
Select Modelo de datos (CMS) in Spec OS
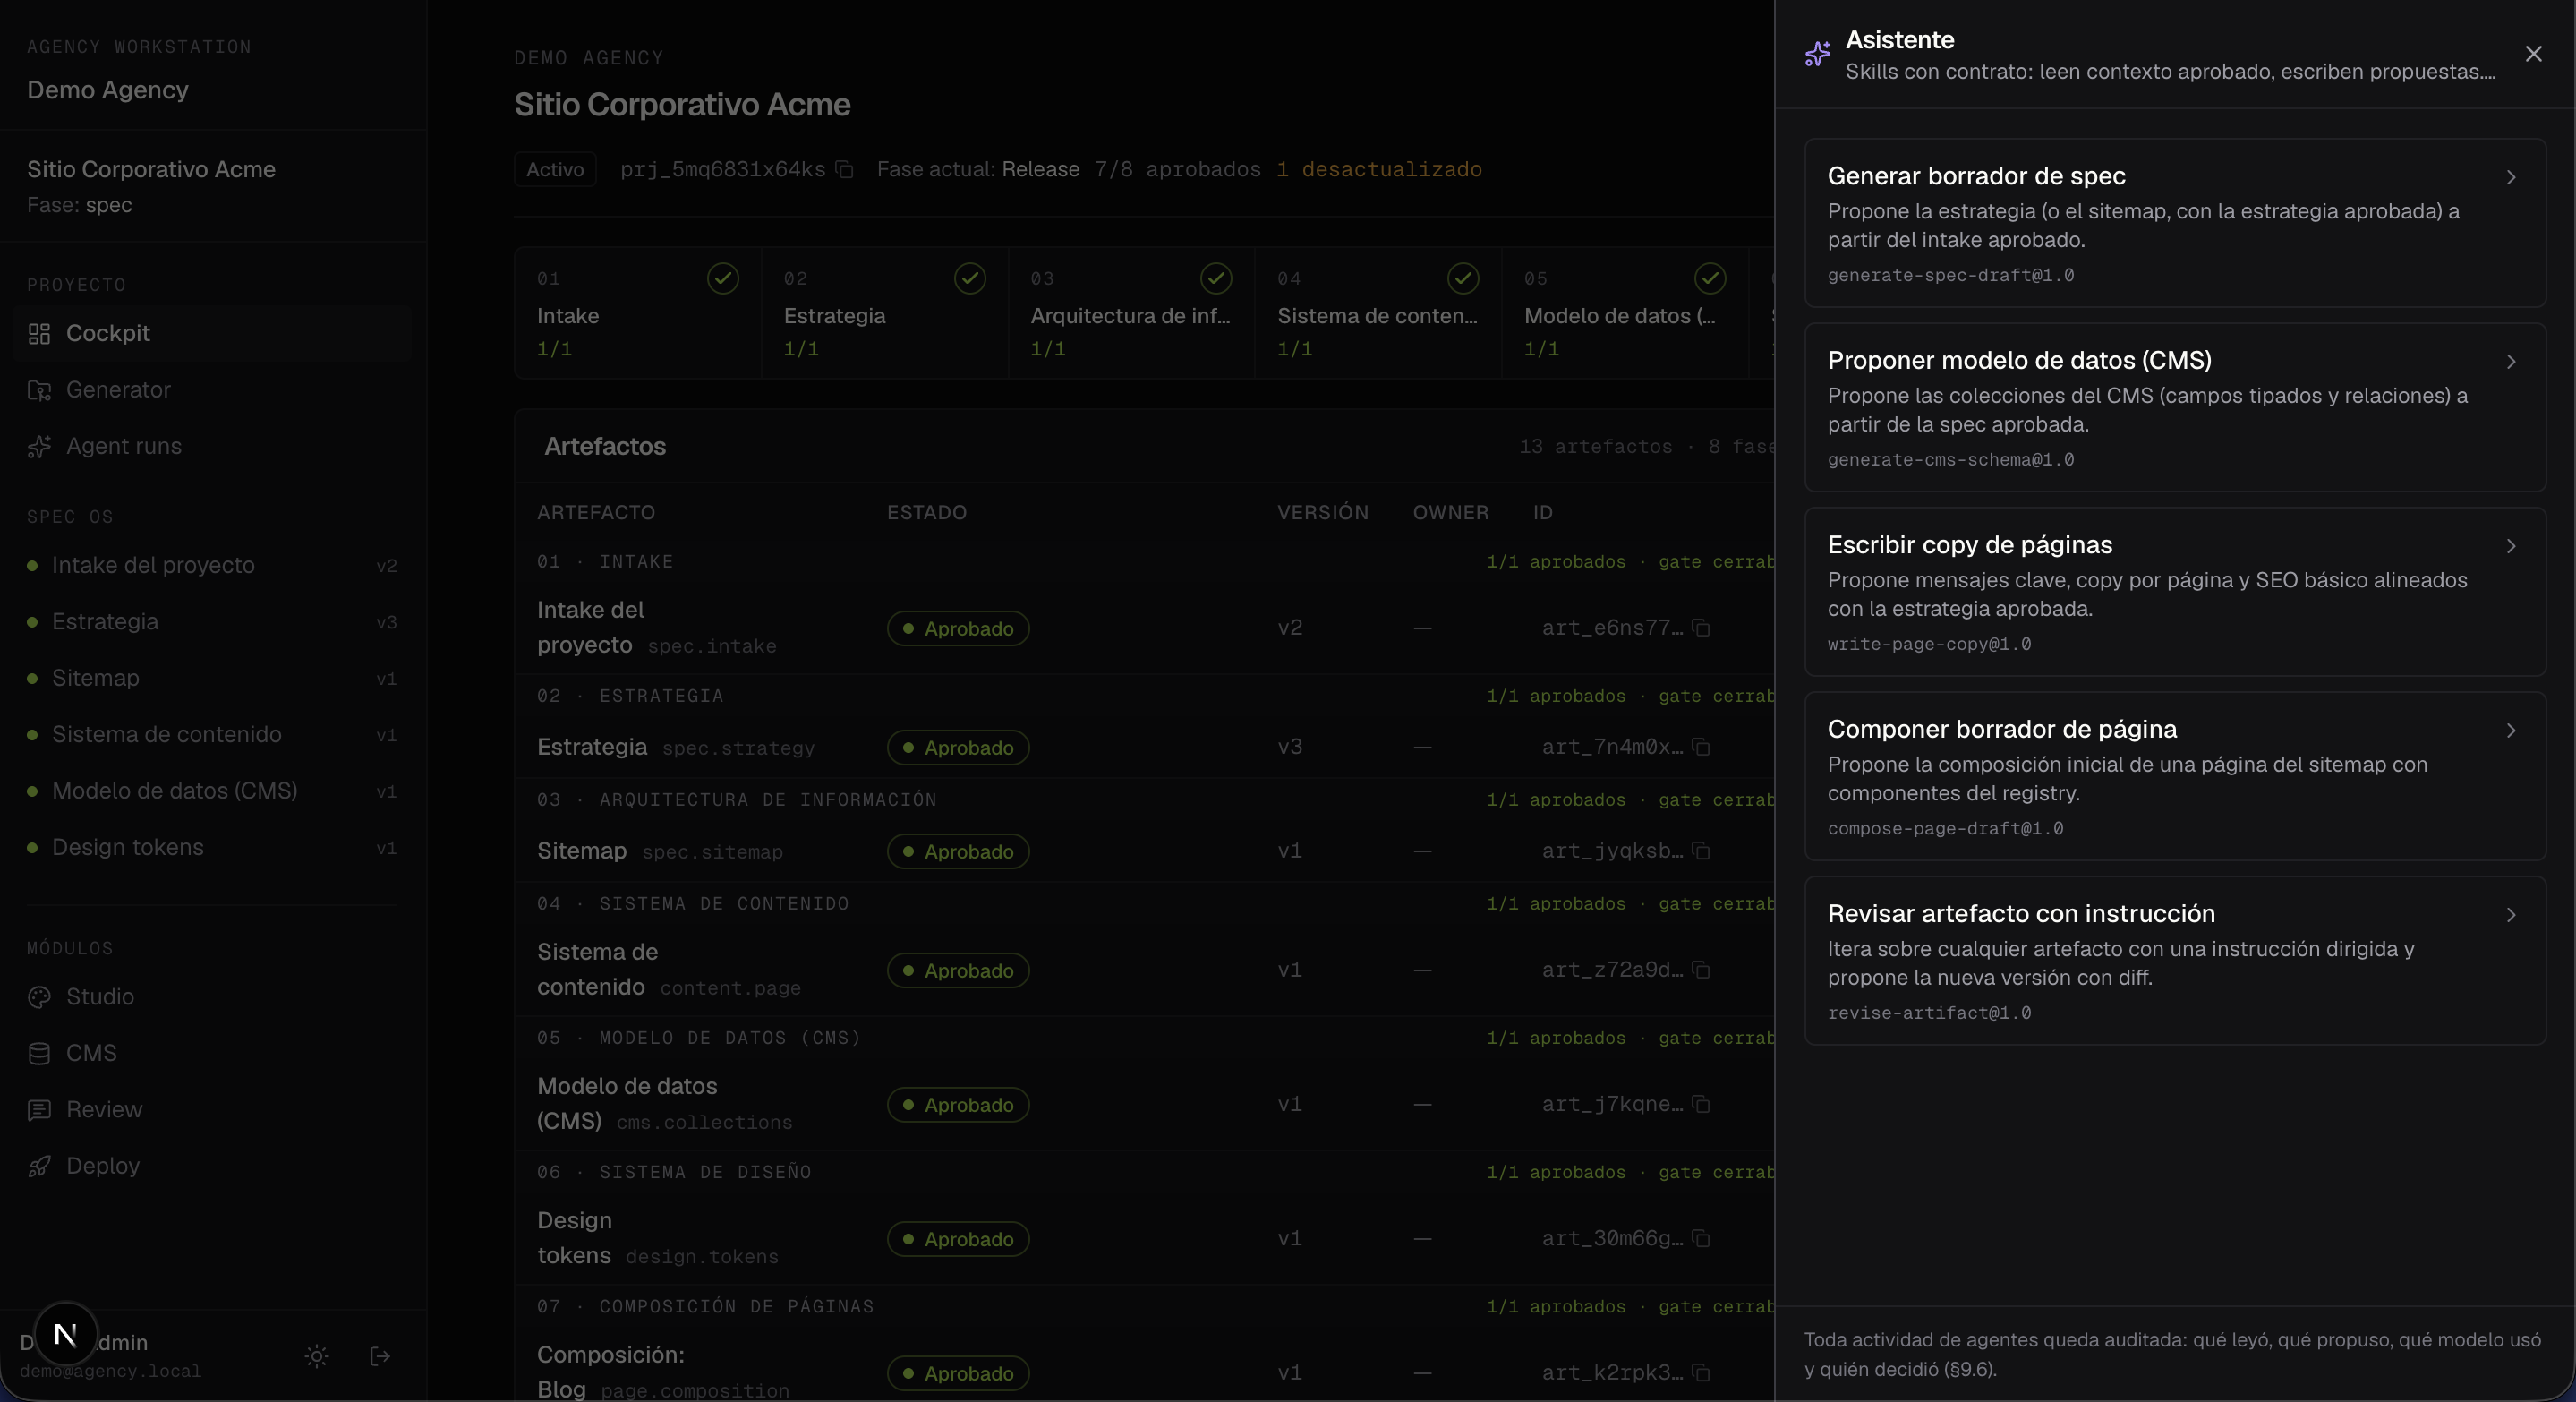[213, 791]
